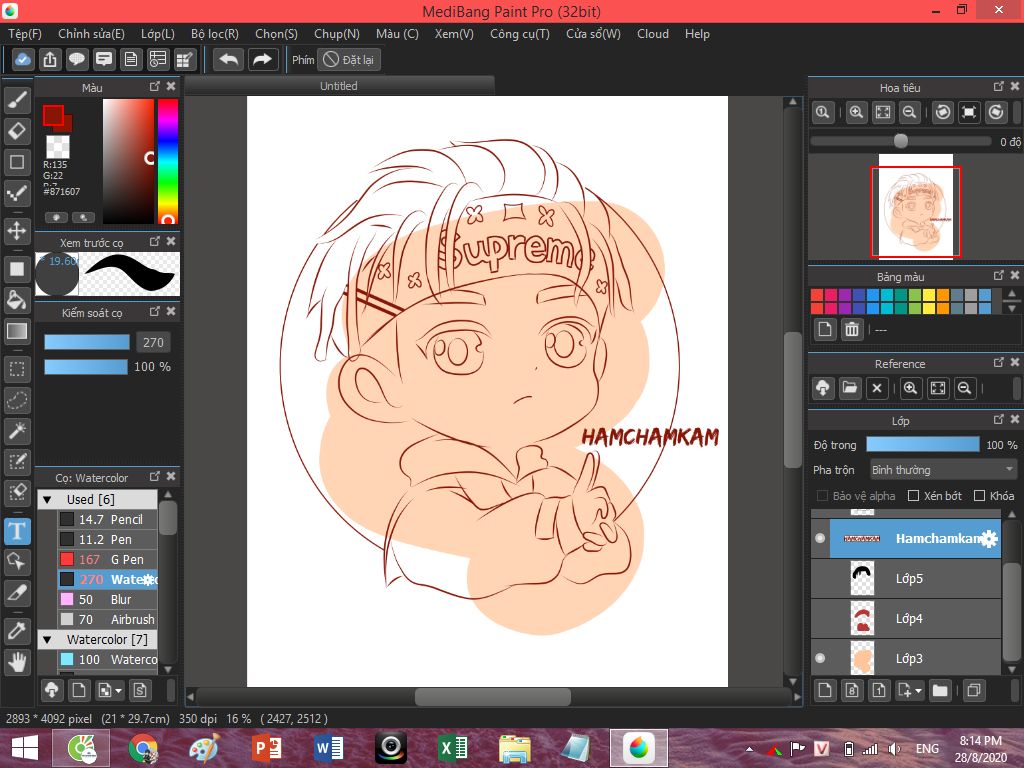The height and width of the screenshot is (768, 1024).
Task: Show the Lớp4 layer
Action: click(820, 618)
